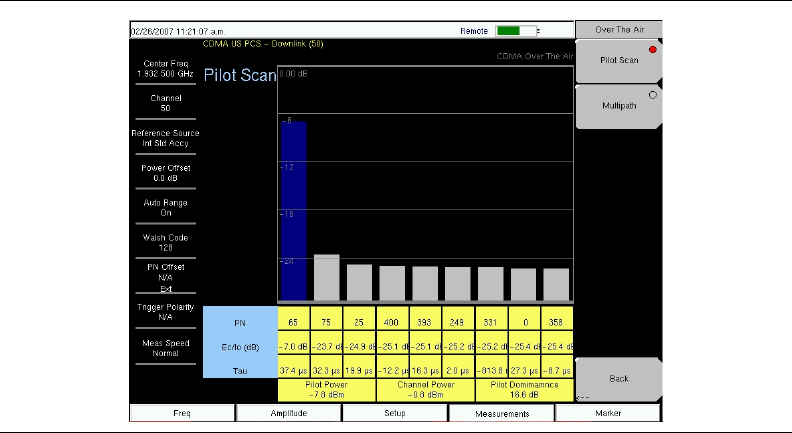Open the Amplitude menu

[x=288, y=412]
